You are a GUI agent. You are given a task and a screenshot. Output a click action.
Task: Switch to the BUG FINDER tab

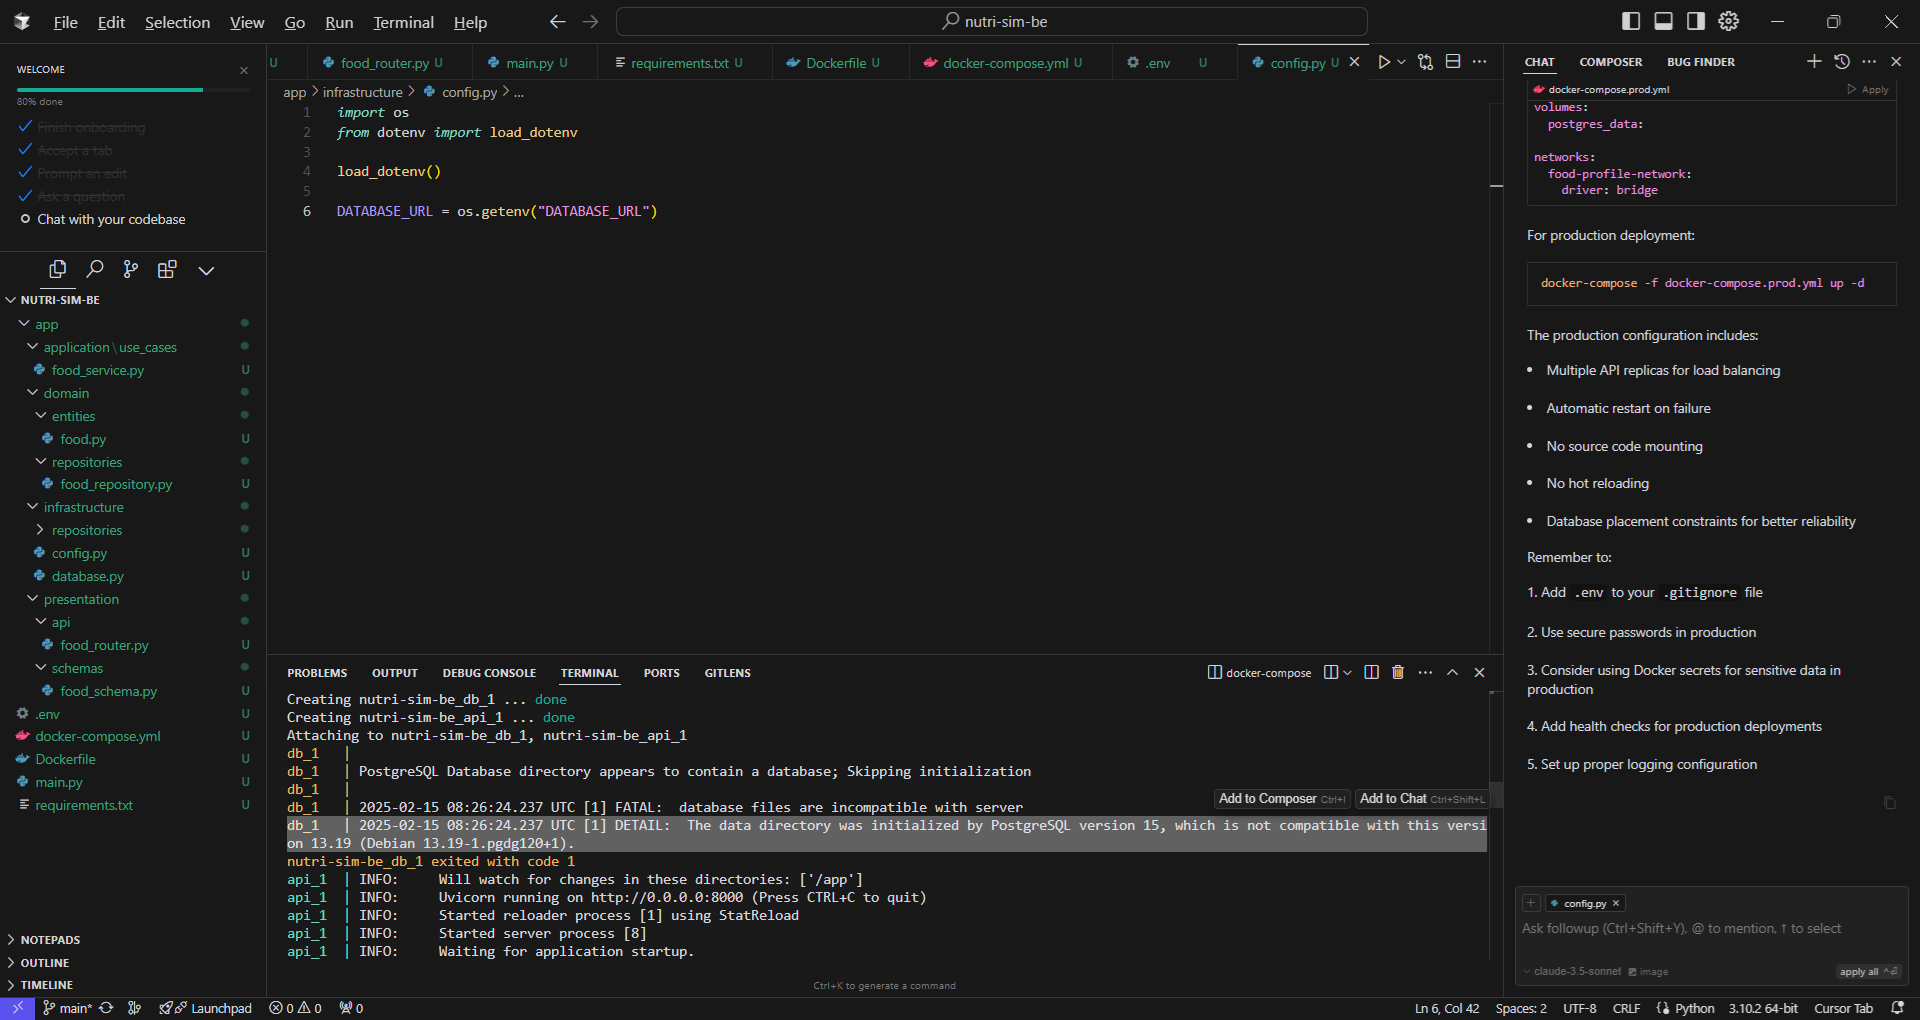point(1700,62)
